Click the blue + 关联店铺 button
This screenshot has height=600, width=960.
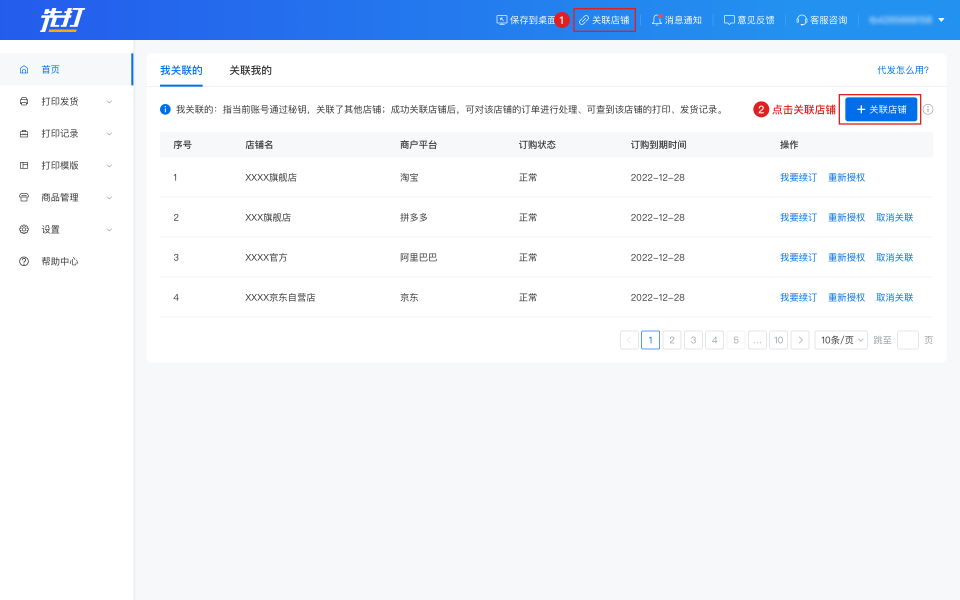880,109
